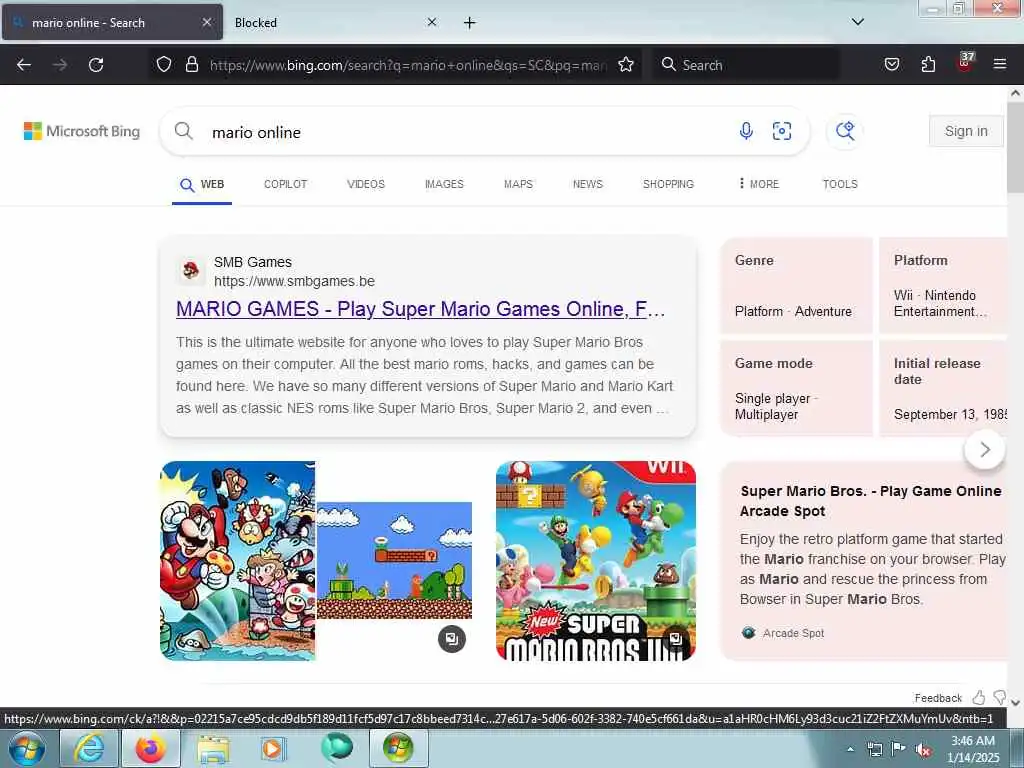Click the thumbs down feedback icon
This screenshot has height=768, width=1024.
click(999, 697)
